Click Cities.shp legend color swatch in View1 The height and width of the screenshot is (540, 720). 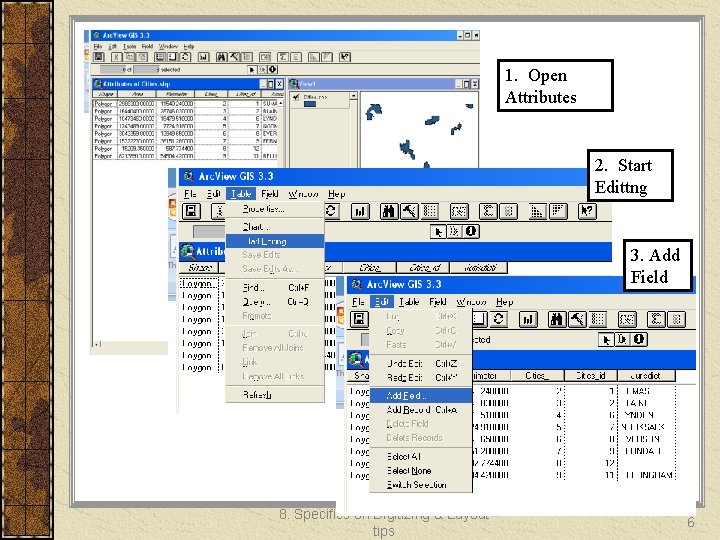310,104
